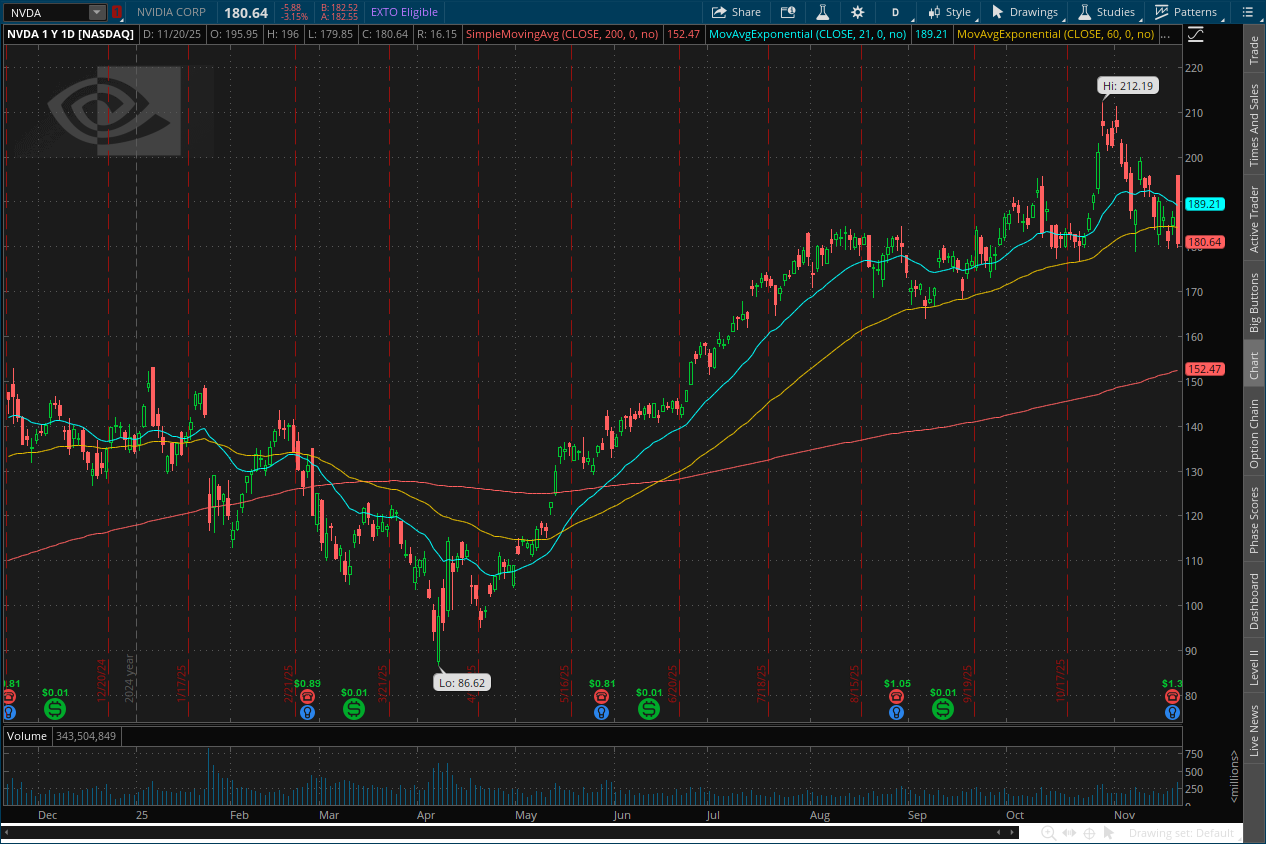
Task: Click the blue lightbulb icon near June earnings
Action: (601, 712)
